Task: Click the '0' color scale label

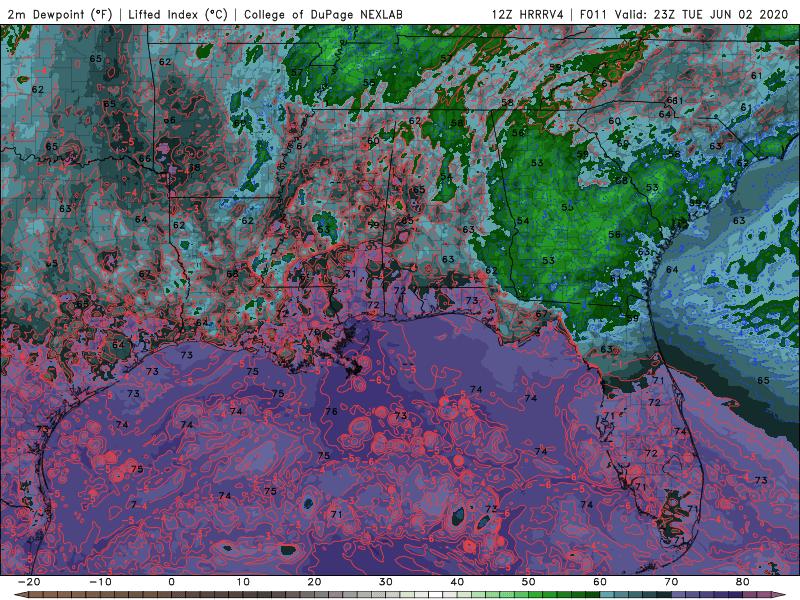Action: (x=171, y=582)
